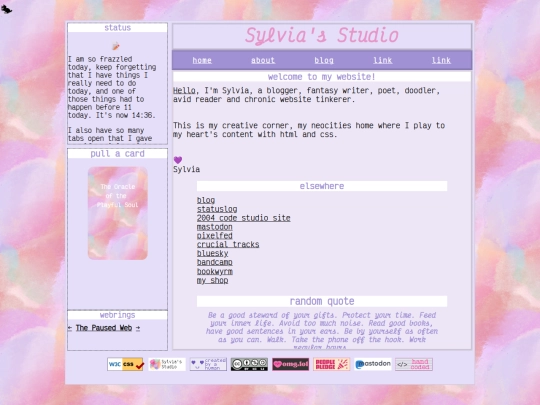Click the 'elsewhere' section heading

[322, 186]
